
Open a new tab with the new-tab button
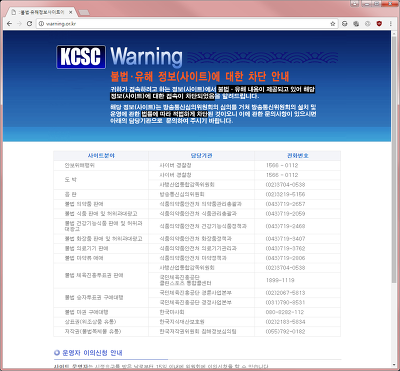click(84, 13)
